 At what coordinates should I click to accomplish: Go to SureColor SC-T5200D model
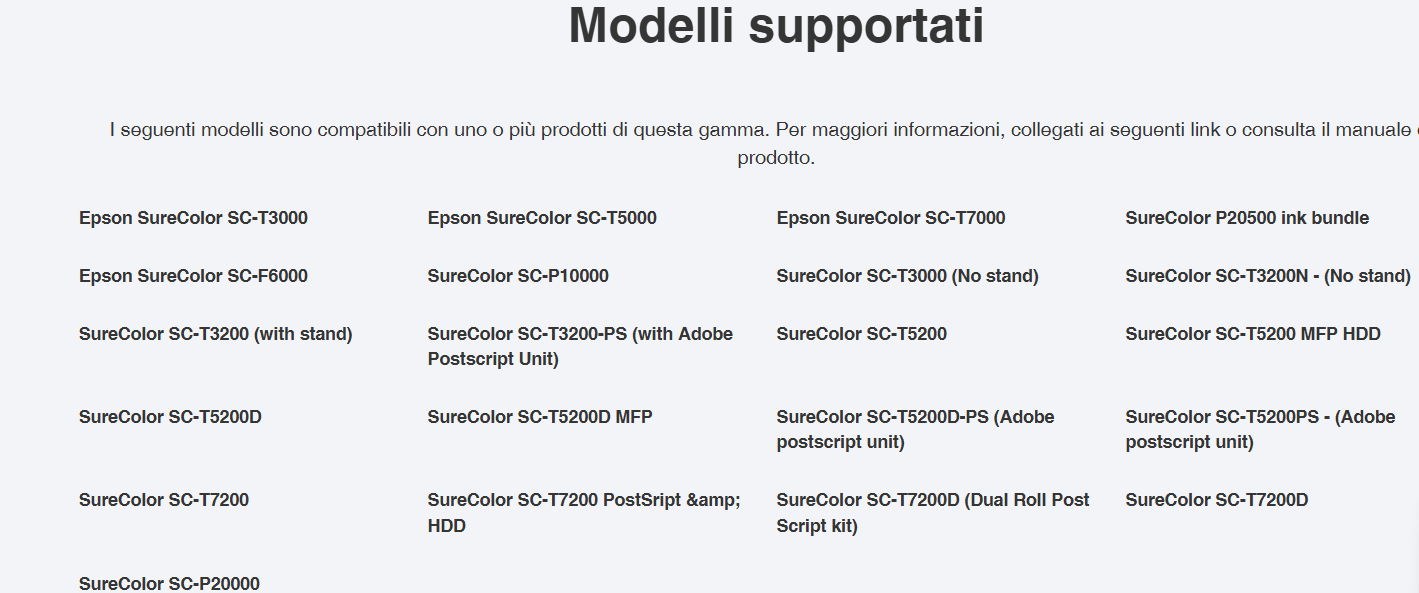tap(170, 417)
